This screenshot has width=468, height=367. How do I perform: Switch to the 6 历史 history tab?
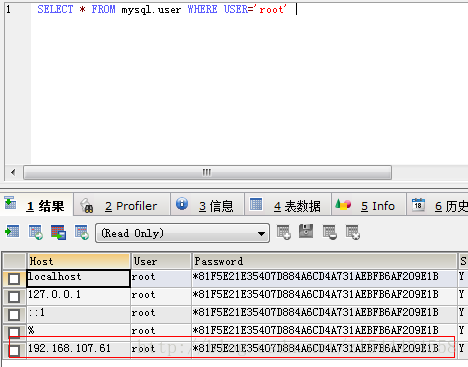click(x=437, y=205)
